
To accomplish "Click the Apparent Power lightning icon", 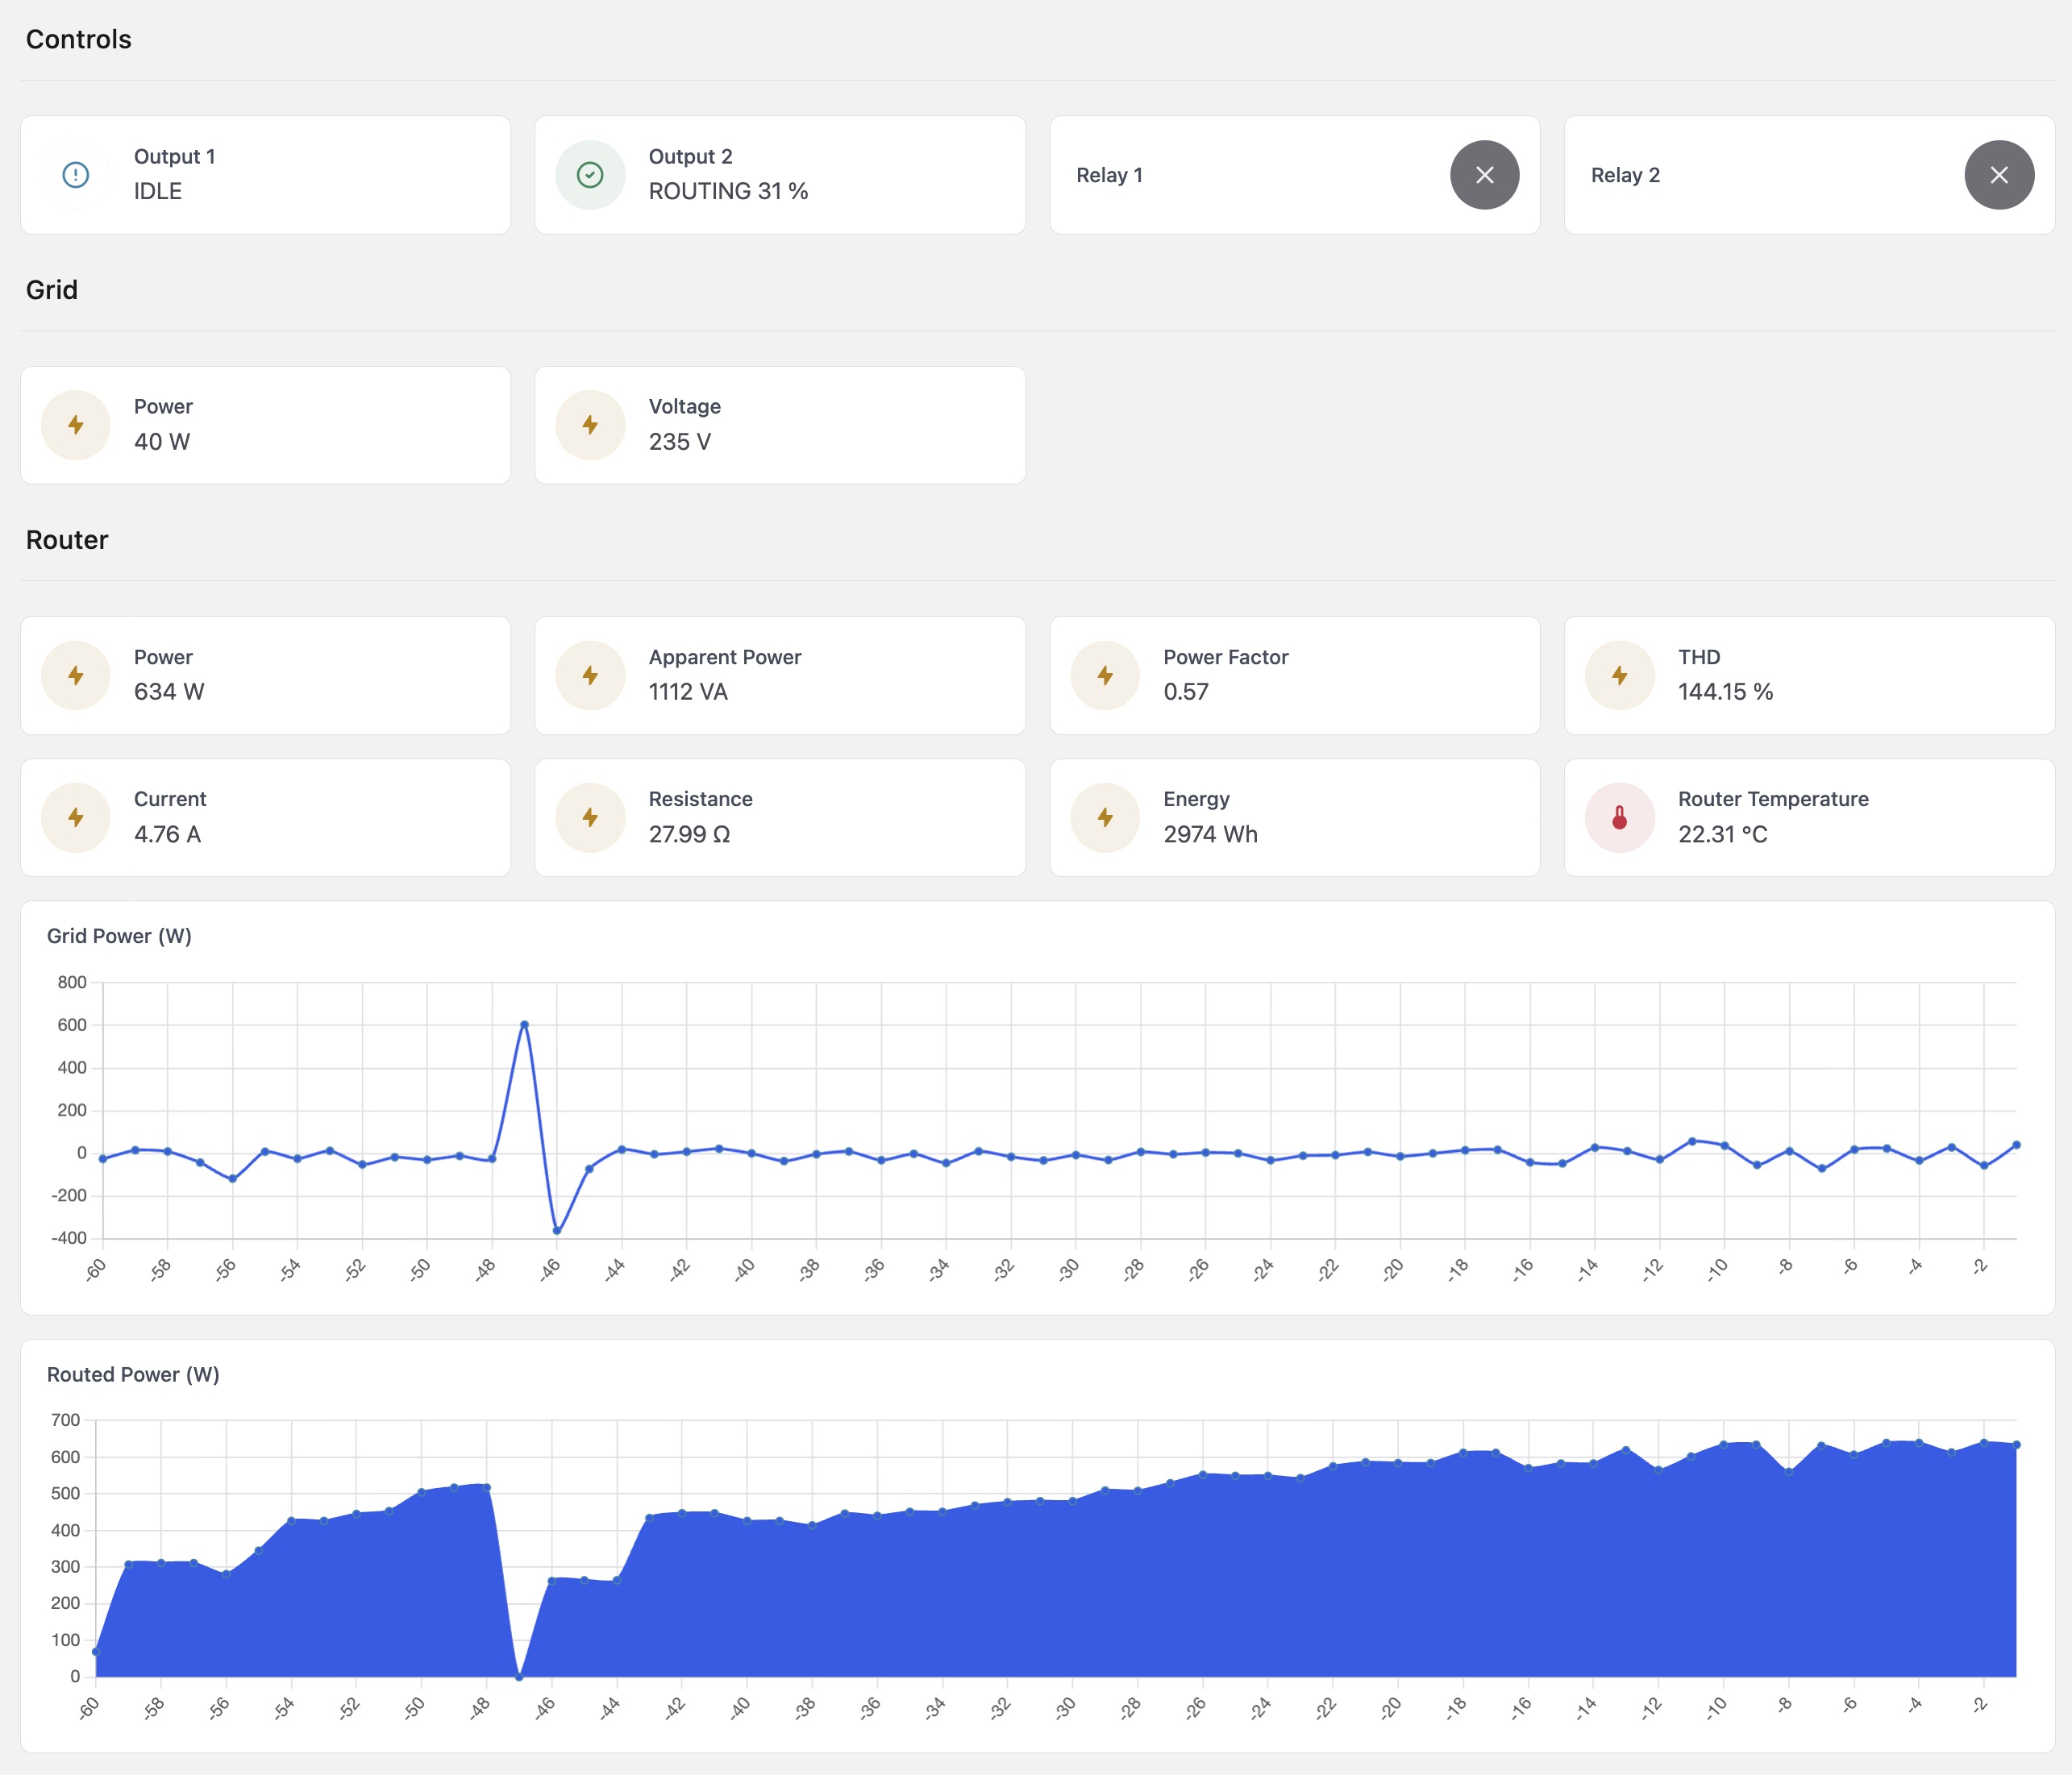I will coord(590,675).
